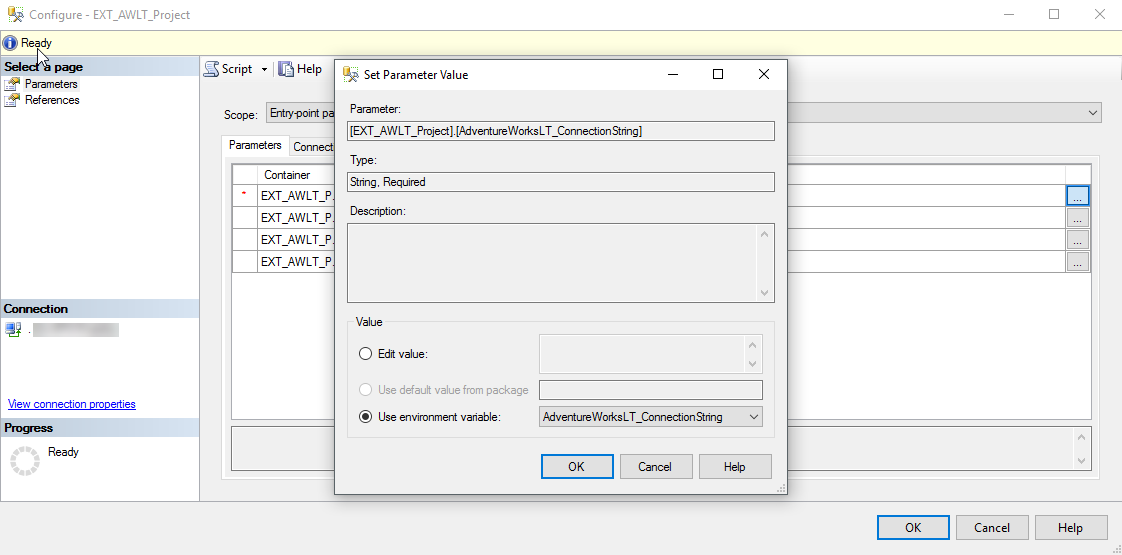
Task: Select the Use environment variable radio button
Action: tap(366, 416)
